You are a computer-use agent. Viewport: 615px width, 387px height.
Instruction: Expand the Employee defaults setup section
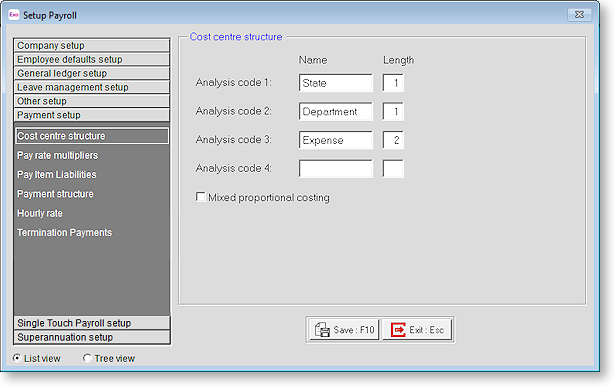92,59
